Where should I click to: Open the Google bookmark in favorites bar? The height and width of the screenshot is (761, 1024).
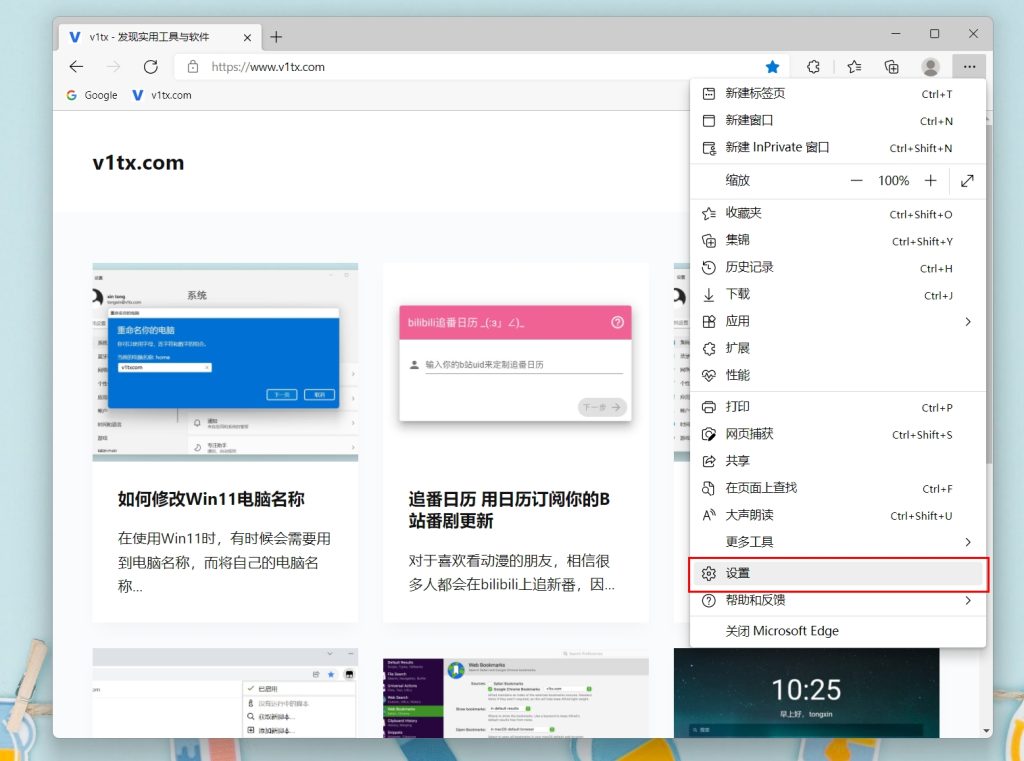click(92, 95)
